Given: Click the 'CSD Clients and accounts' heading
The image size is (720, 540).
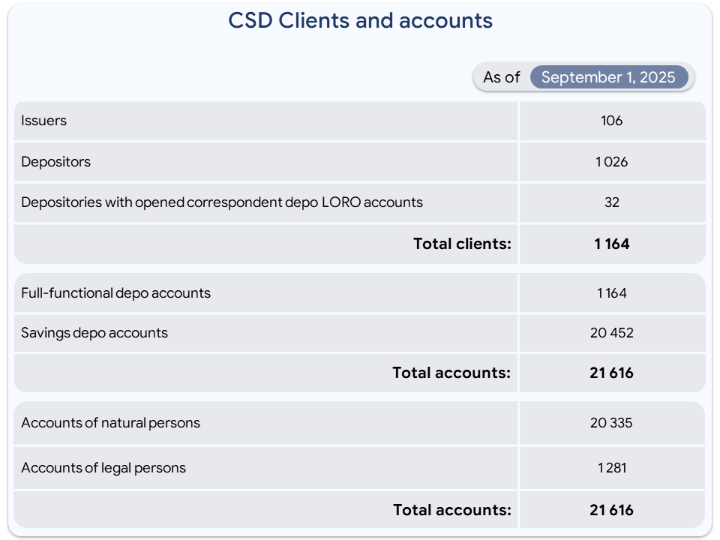Looking at the screenshot, I should click(360, 21).
